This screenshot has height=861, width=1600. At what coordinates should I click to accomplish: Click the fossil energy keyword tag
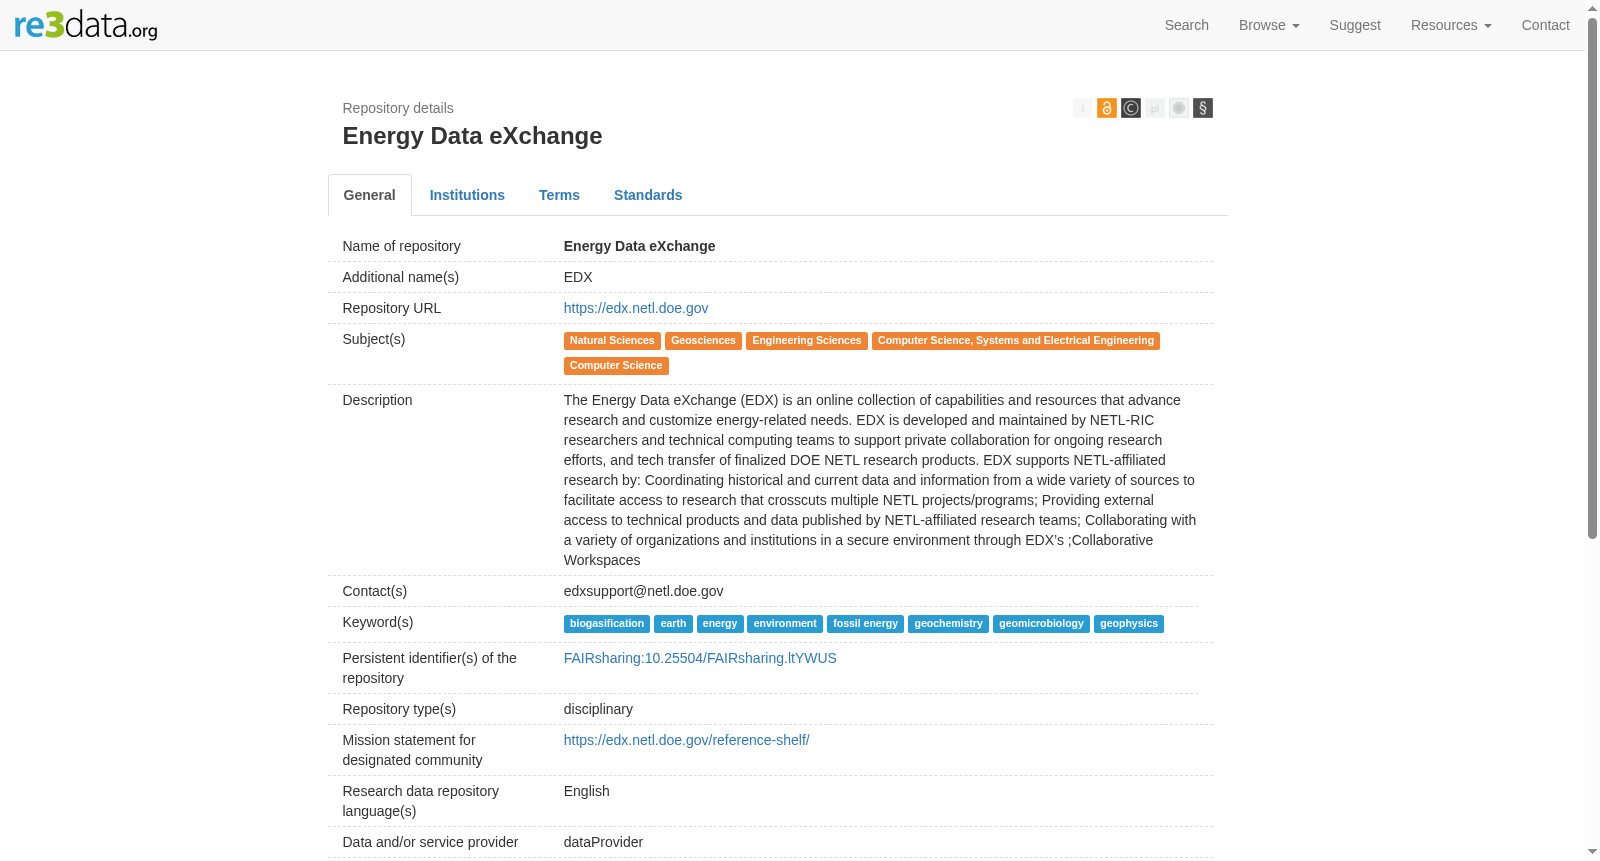(x=866, y=624)
